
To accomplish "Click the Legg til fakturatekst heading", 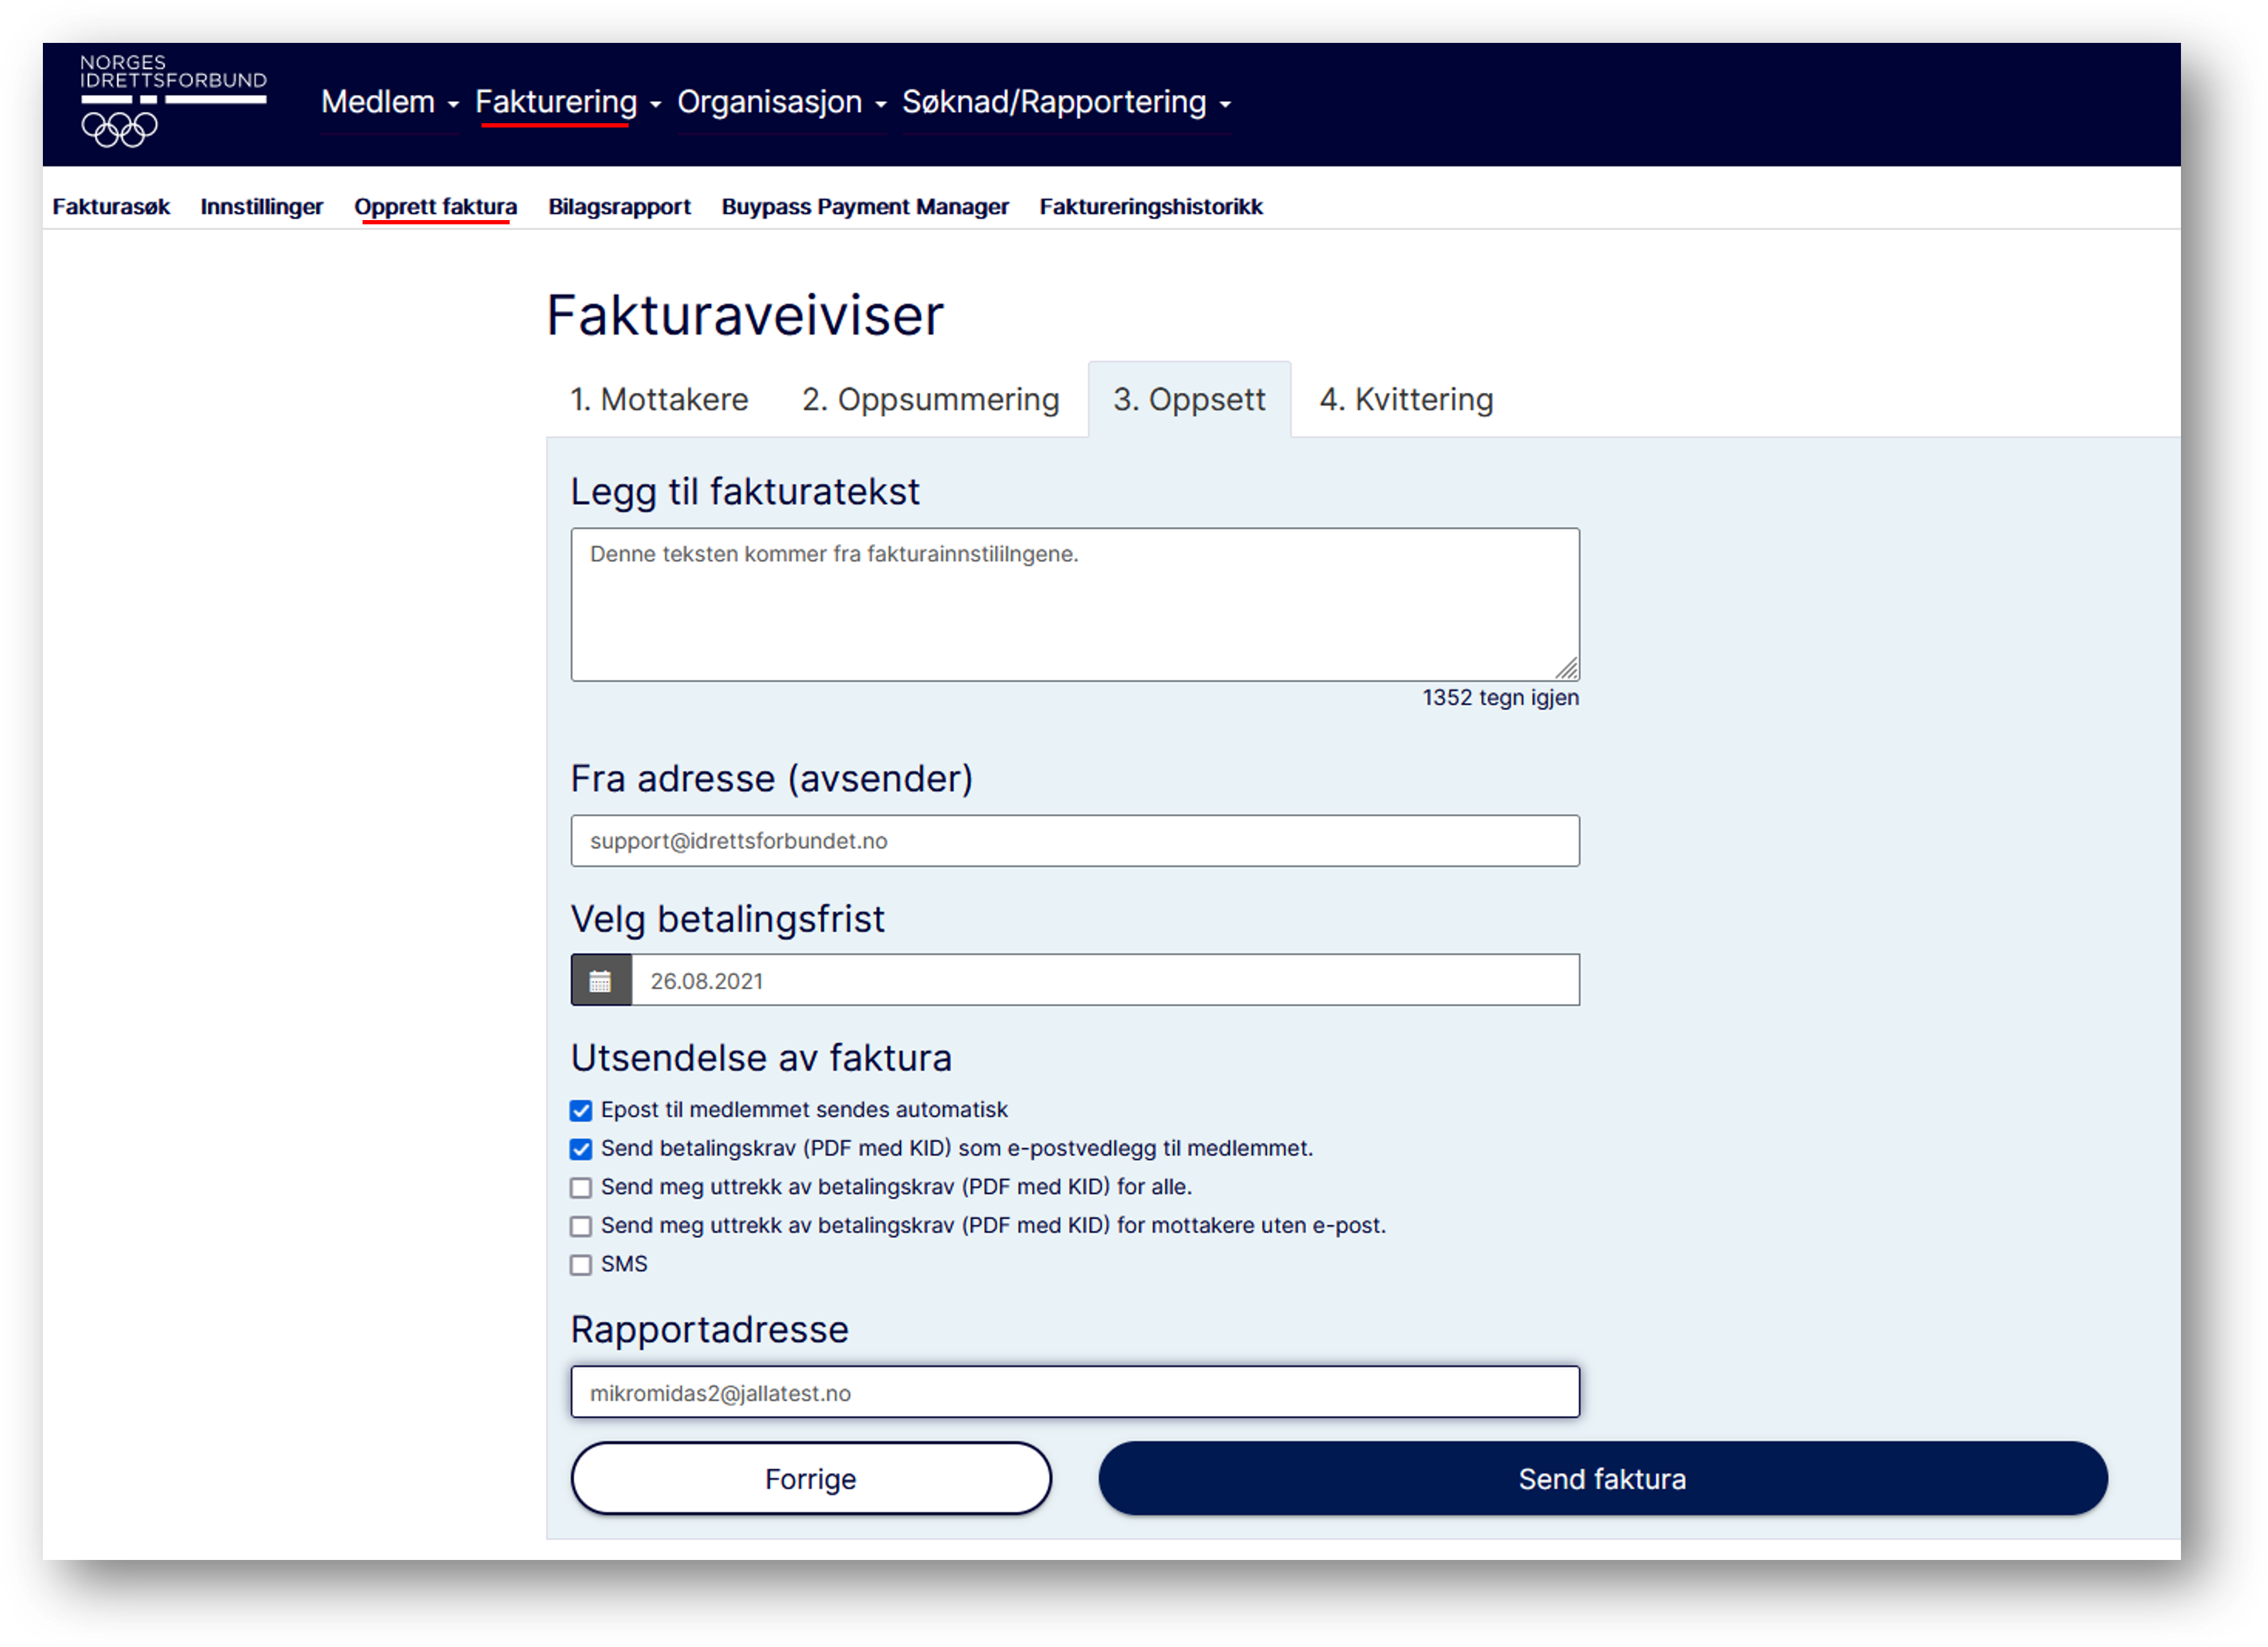I will click(x=745, y=492).
